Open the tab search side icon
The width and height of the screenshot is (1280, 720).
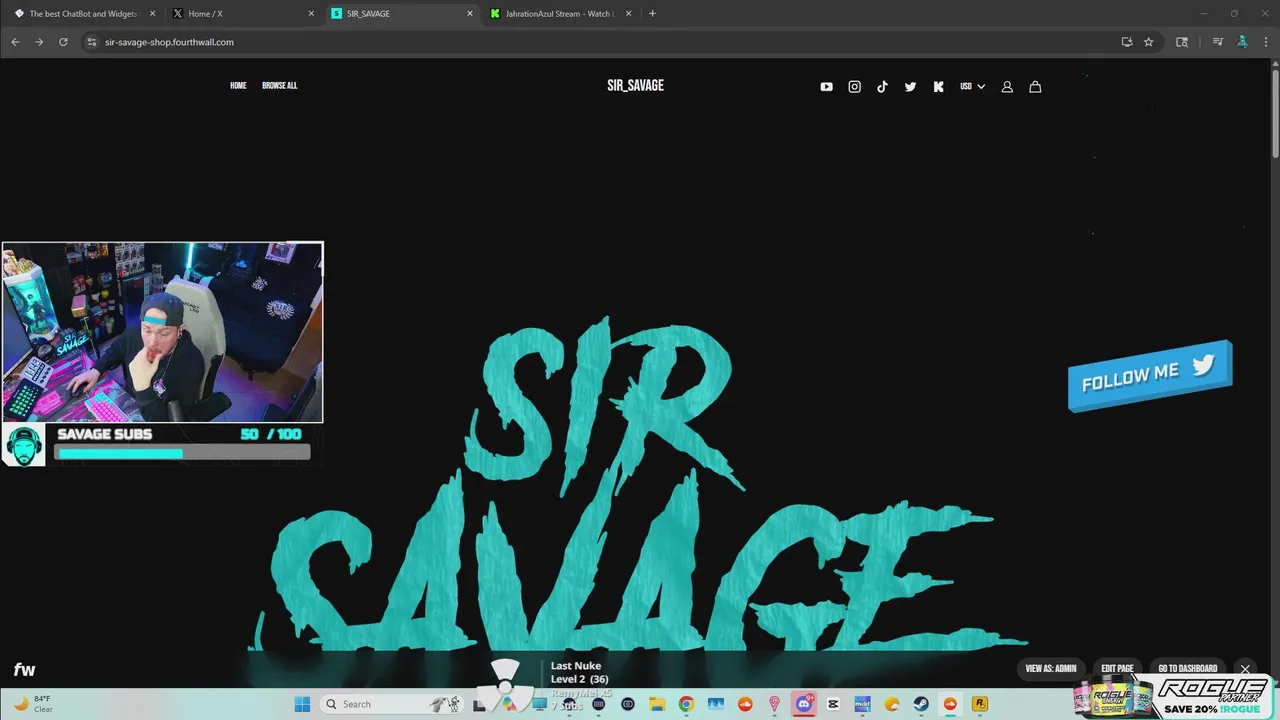(x=1182, y=42)
